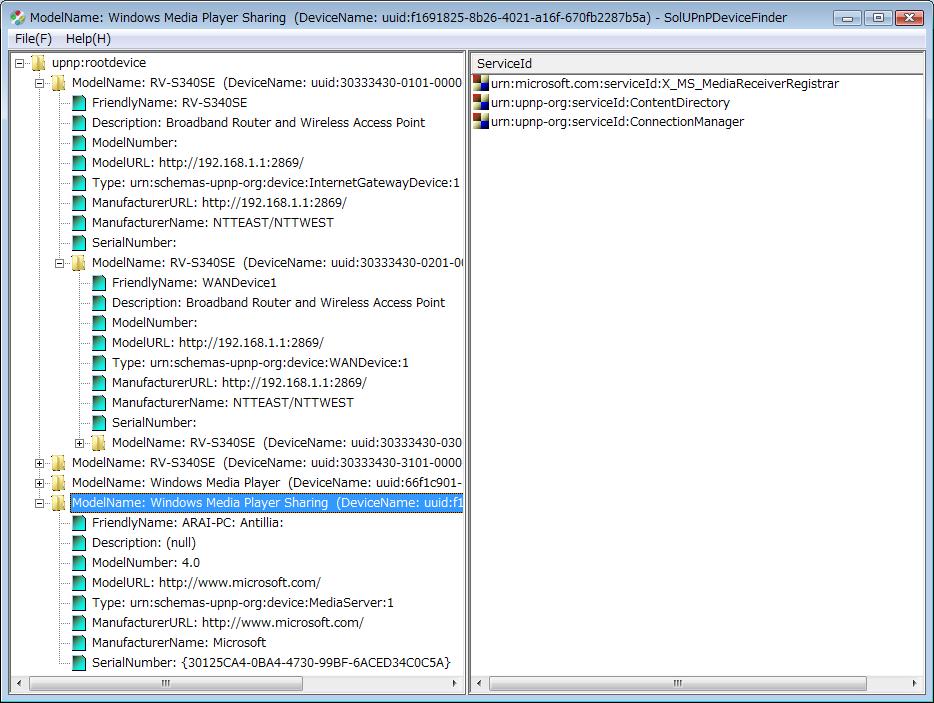The width and height of the screenshot is (934, 703).
Task: Click right arrow of ServiceId pane scrollbar
Action: point(915,683)
